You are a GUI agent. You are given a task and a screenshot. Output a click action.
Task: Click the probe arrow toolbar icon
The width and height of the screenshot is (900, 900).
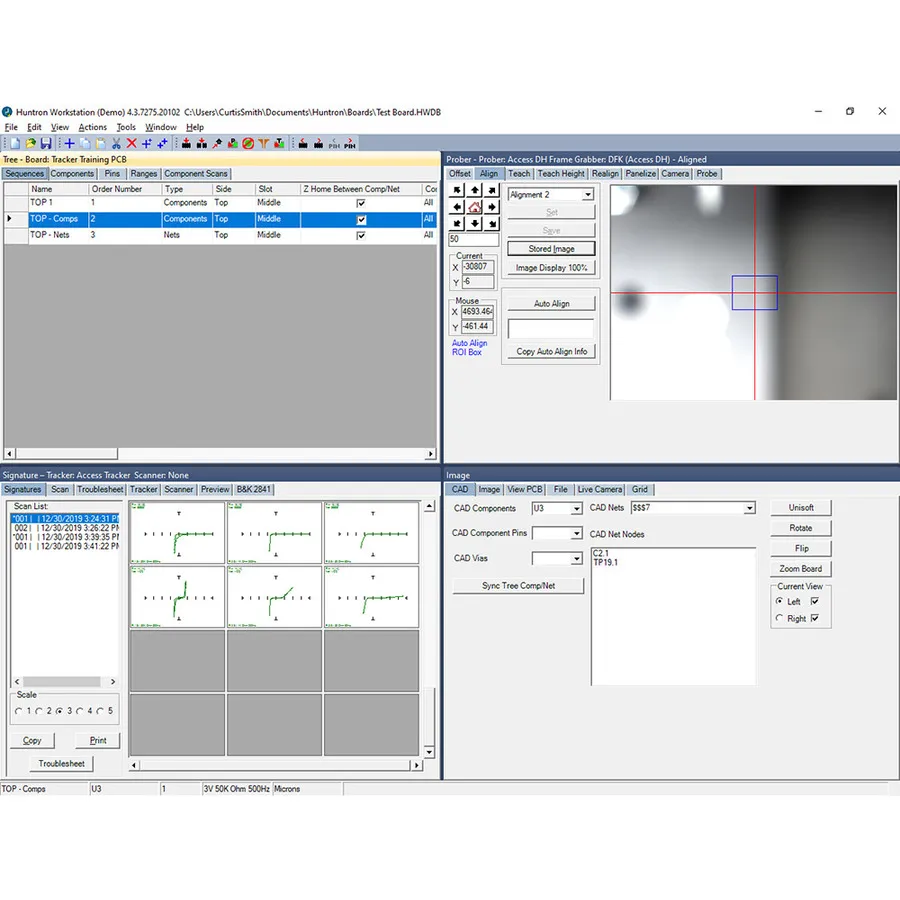tap(217, 143)
